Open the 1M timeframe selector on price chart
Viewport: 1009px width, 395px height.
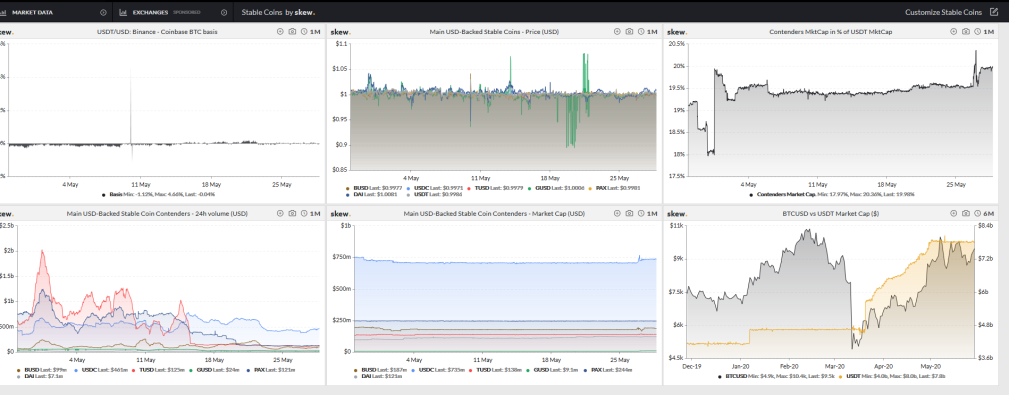652,32
